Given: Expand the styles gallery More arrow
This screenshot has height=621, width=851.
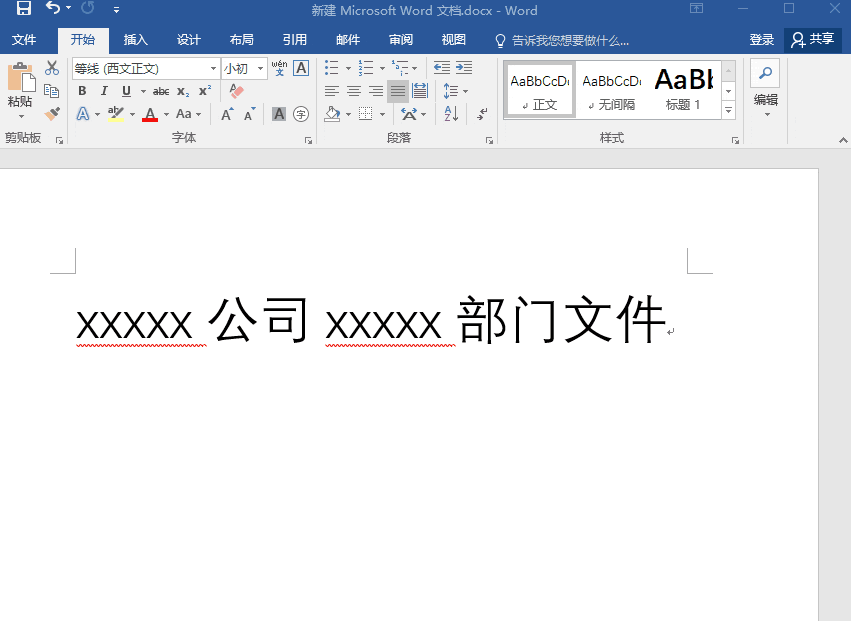Looking at the screenshot, I should click(x=729, y=110).
